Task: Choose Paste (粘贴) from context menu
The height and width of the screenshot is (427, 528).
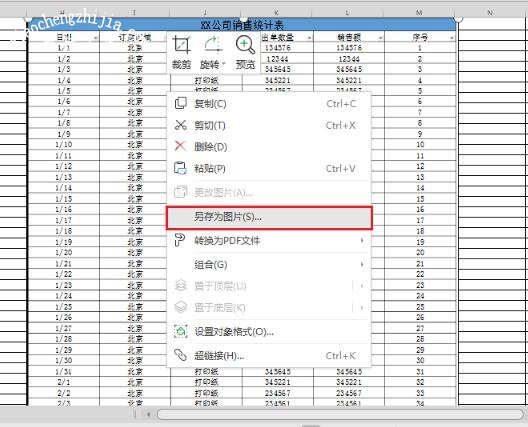Action: click(269, 168)
